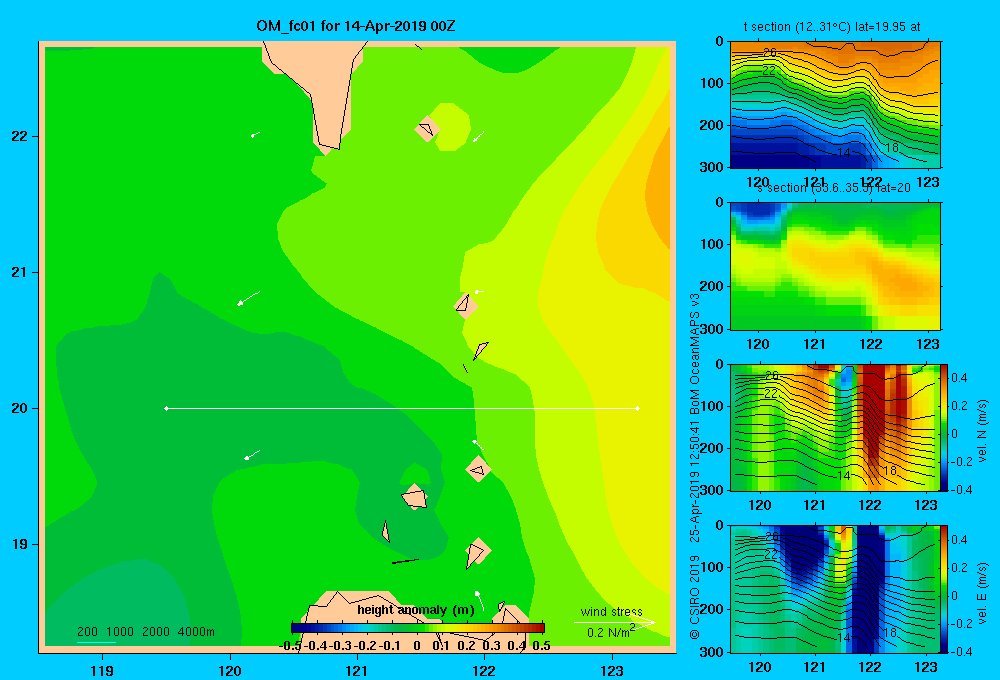
Task: Click the wind stress reference arrow
Action: 614,623
